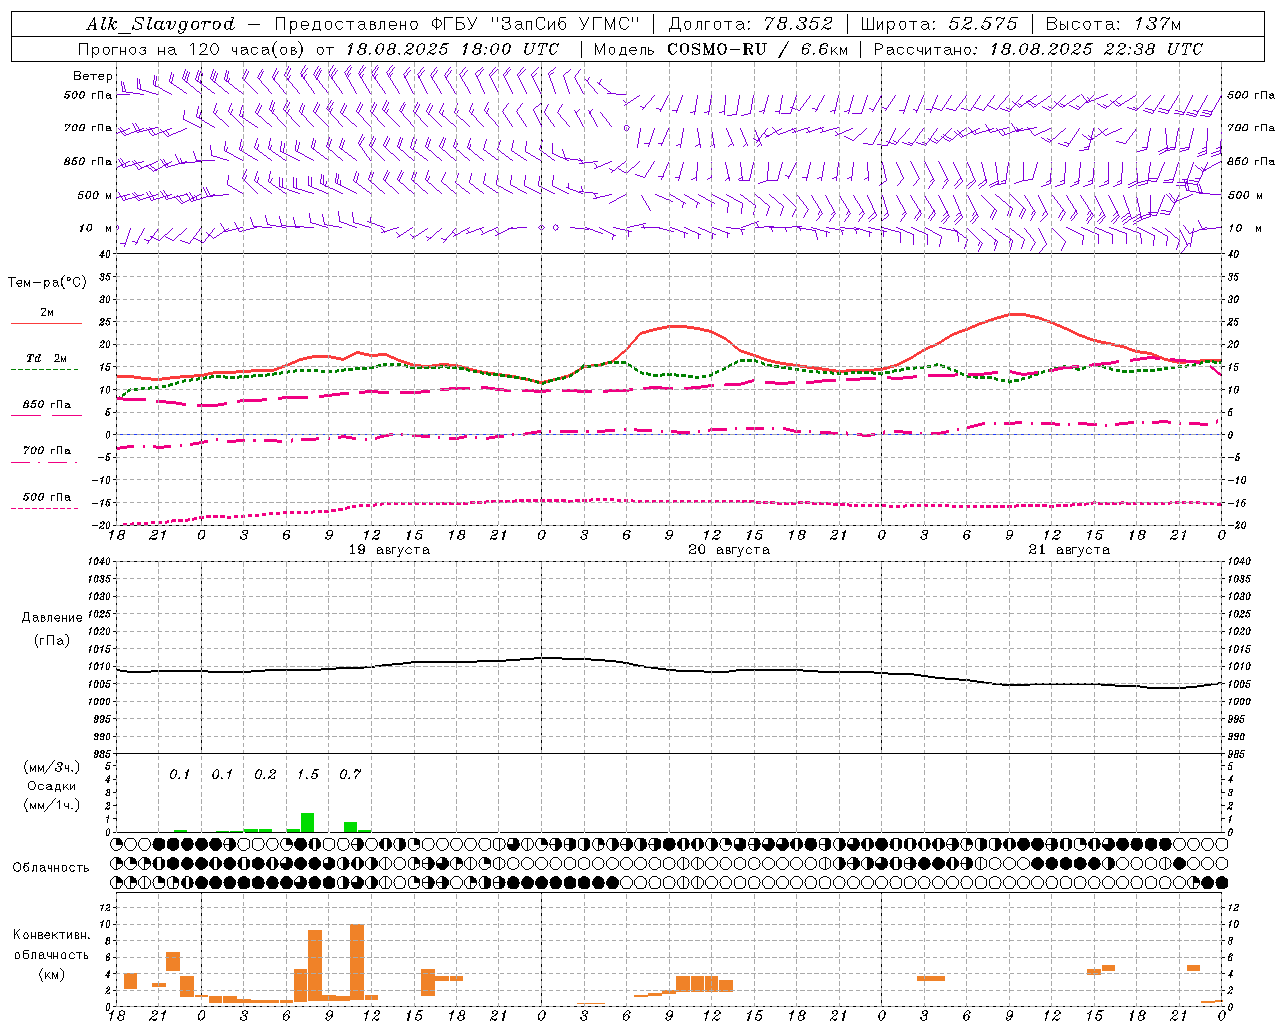
Task: Click the 10 м wind level label on left
Action: 95,228
